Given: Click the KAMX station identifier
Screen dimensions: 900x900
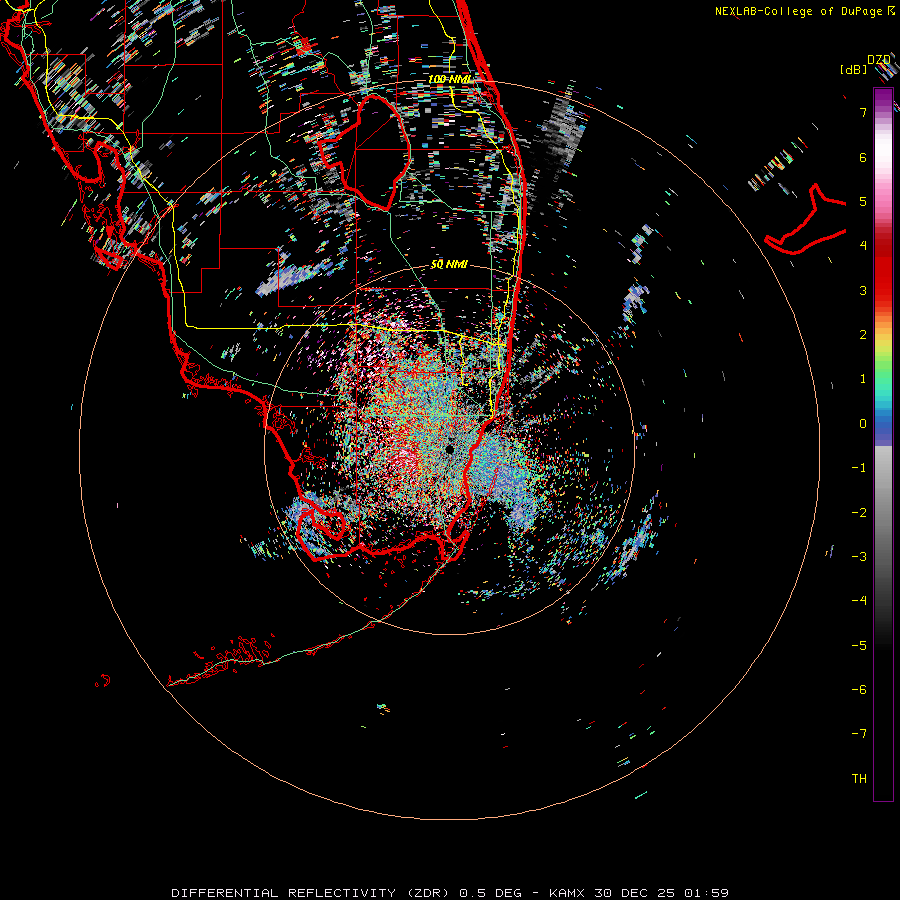Looking at the screenshot, I should [567, 893].
